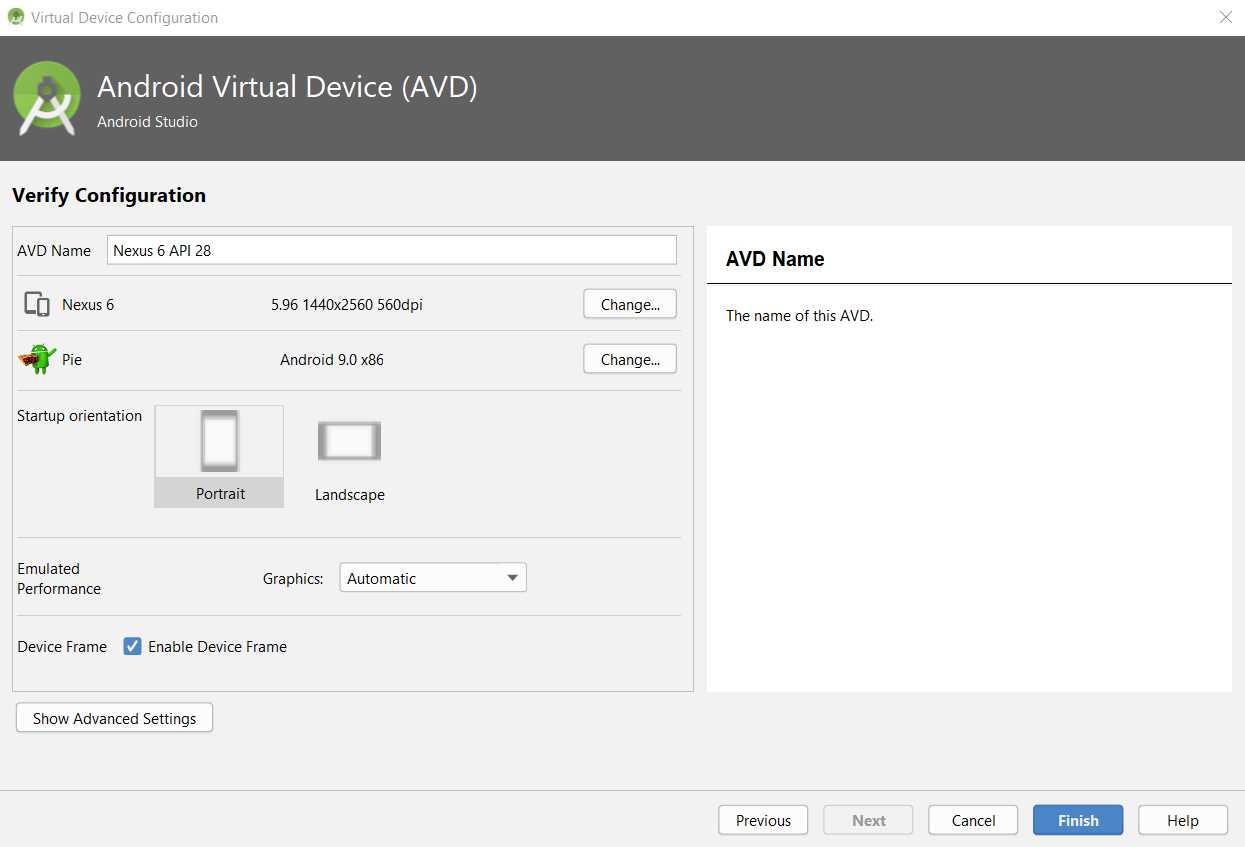Disable the Enable Device Frame checkbox
The image size is (1245, 847).
tap(132, 646)
